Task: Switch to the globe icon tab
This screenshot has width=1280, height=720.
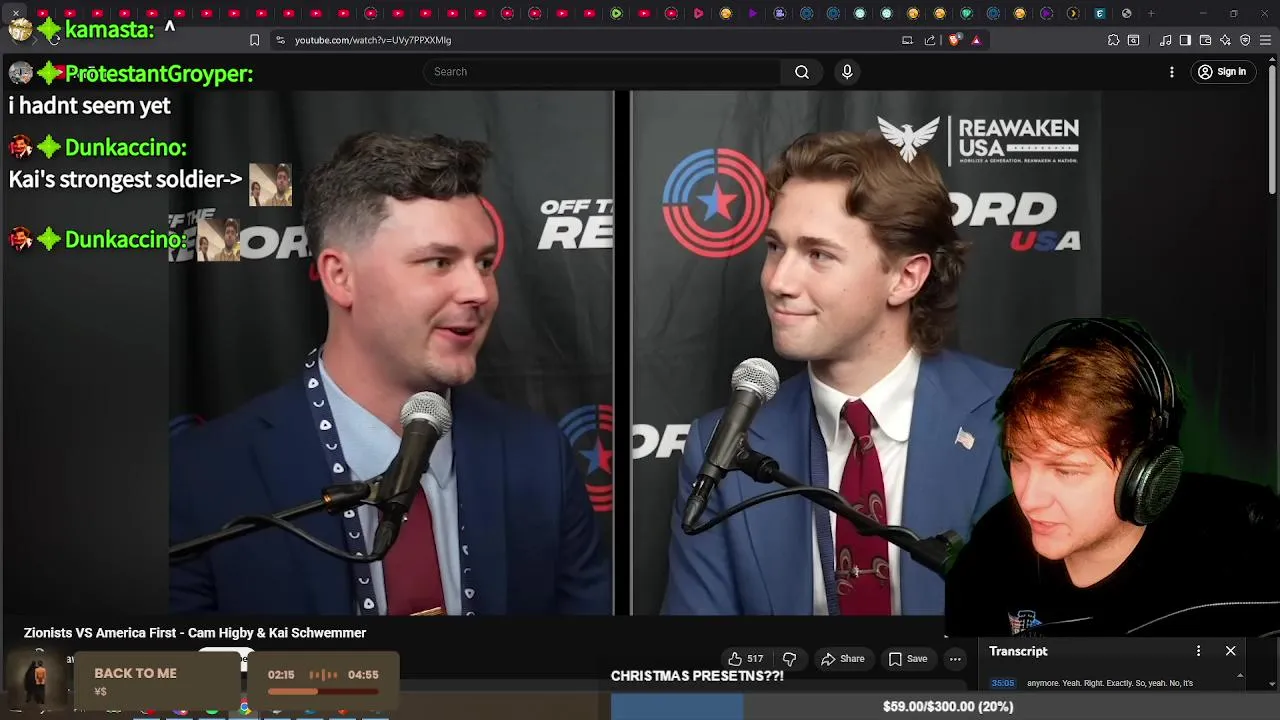Action: pos(1126,13)
